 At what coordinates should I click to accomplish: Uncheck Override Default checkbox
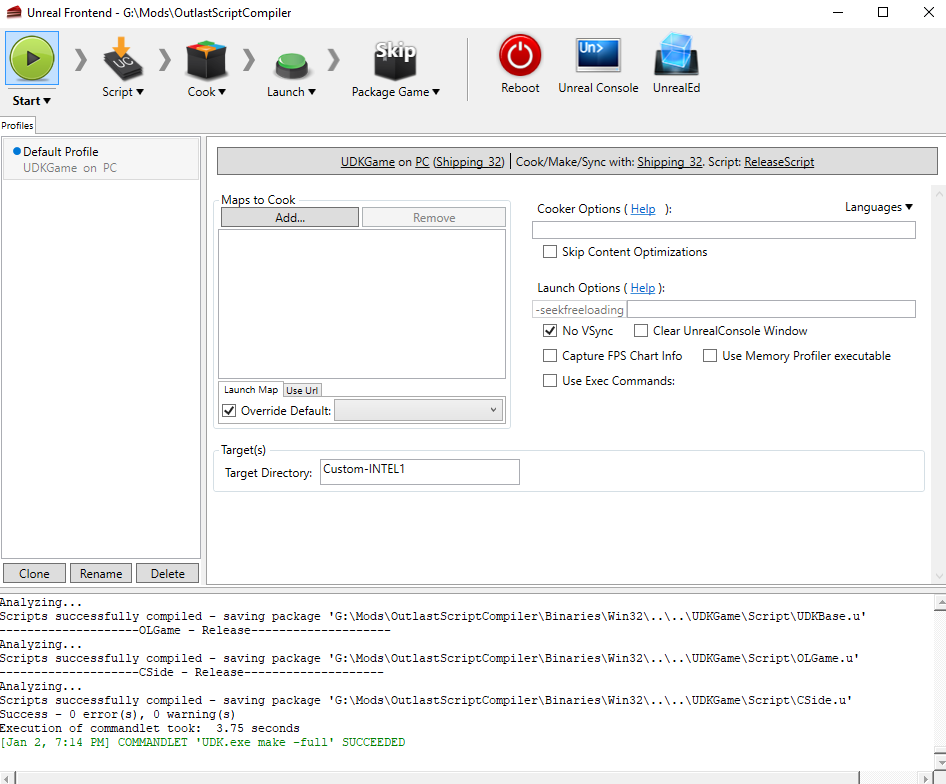pos(229,410)
